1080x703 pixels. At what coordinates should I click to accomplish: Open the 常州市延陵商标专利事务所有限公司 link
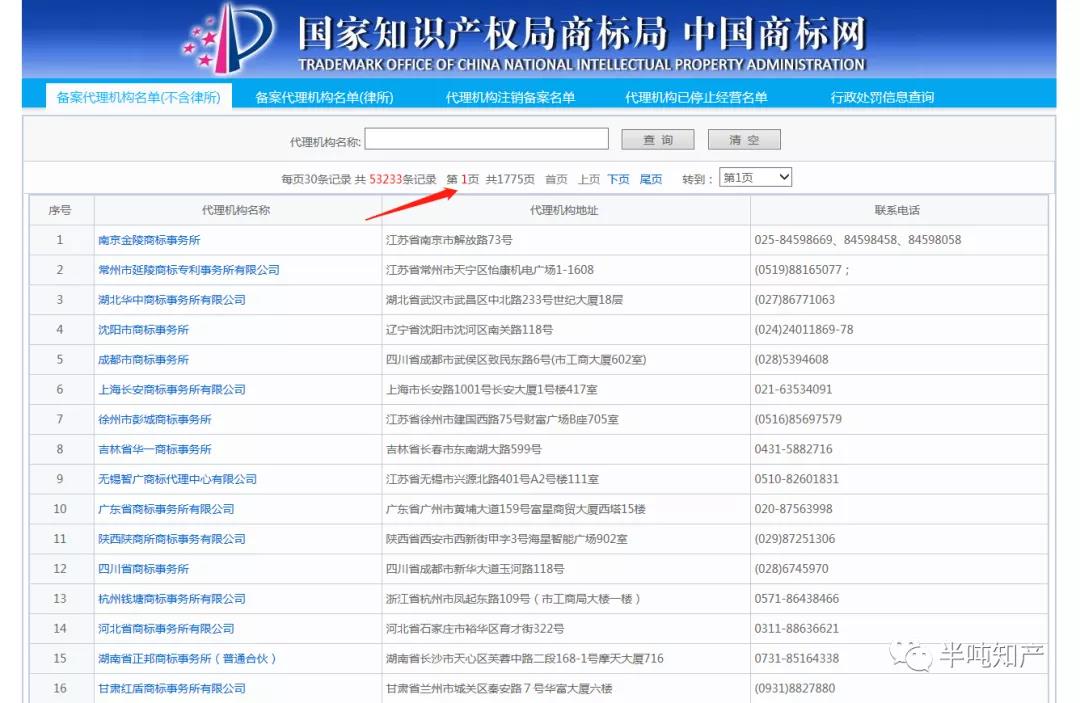[189, 270]
